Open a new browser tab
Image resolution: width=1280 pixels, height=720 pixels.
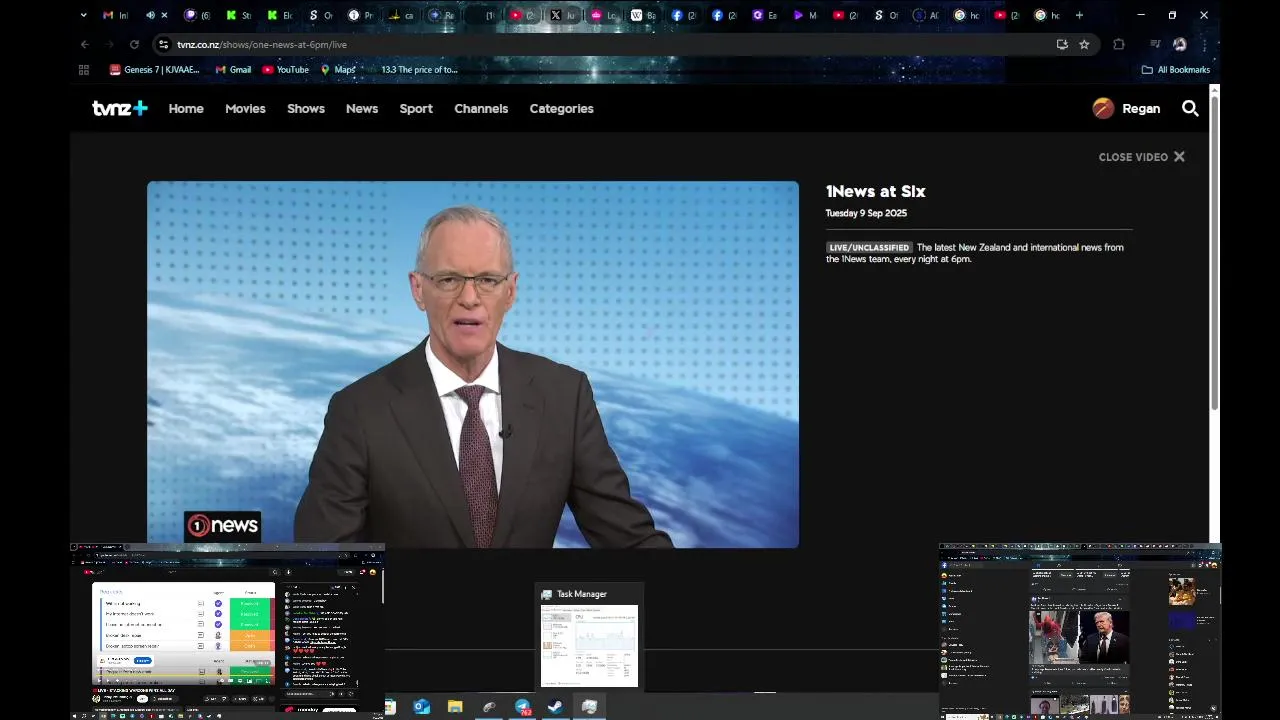click(1079, 15)
